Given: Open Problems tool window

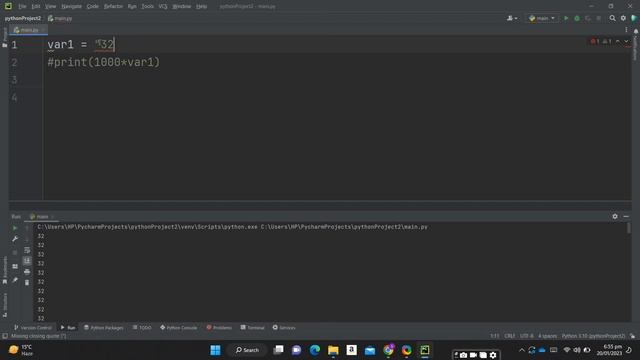Looking at the screenshot, I should 219,327.
